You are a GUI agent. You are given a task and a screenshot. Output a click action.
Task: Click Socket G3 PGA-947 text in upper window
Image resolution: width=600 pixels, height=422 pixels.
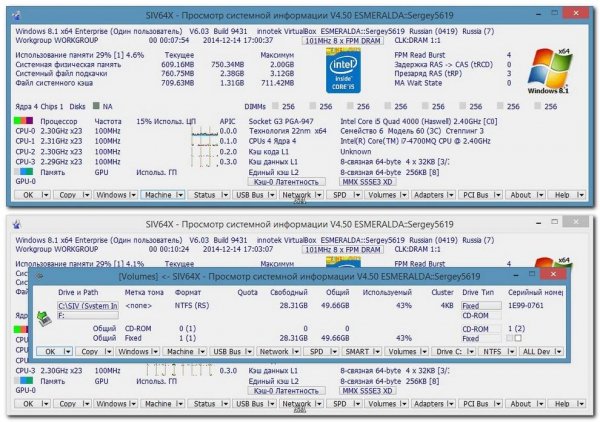click(x=281, y=121)
